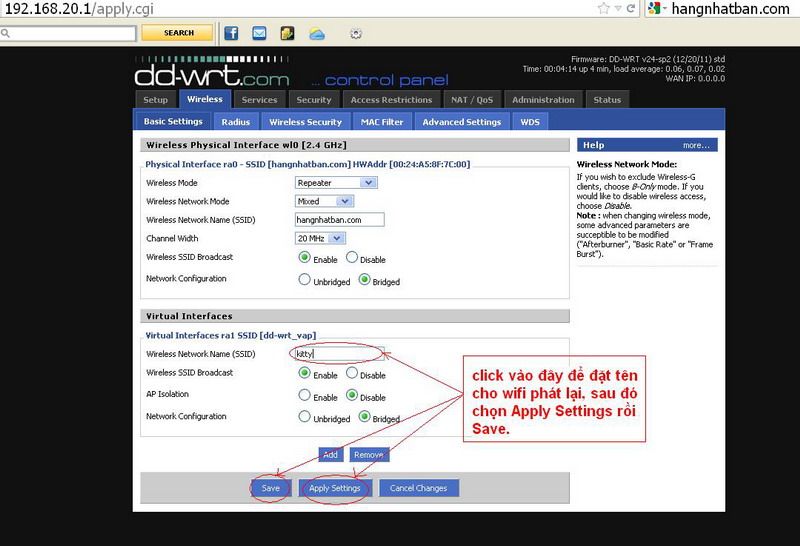Open the Access Restrictions tab
Image resolution: width=800 pixels, height=546 pixels.
pos(391,100)
